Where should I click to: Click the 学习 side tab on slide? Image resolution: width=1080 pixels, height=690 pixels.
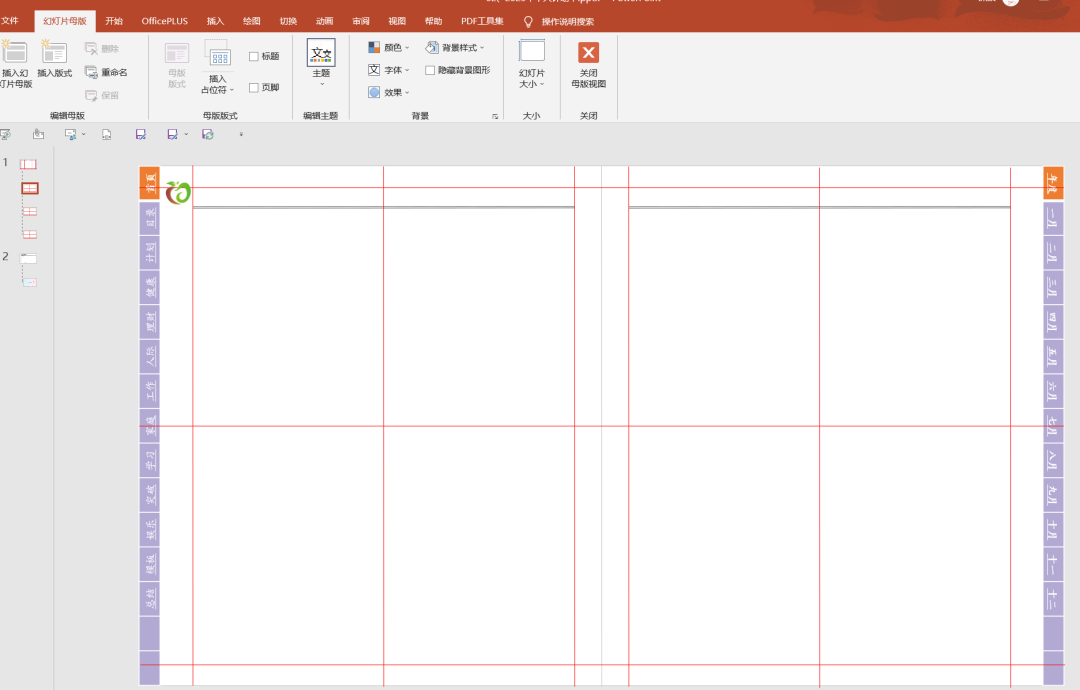[x=149, y=460]
